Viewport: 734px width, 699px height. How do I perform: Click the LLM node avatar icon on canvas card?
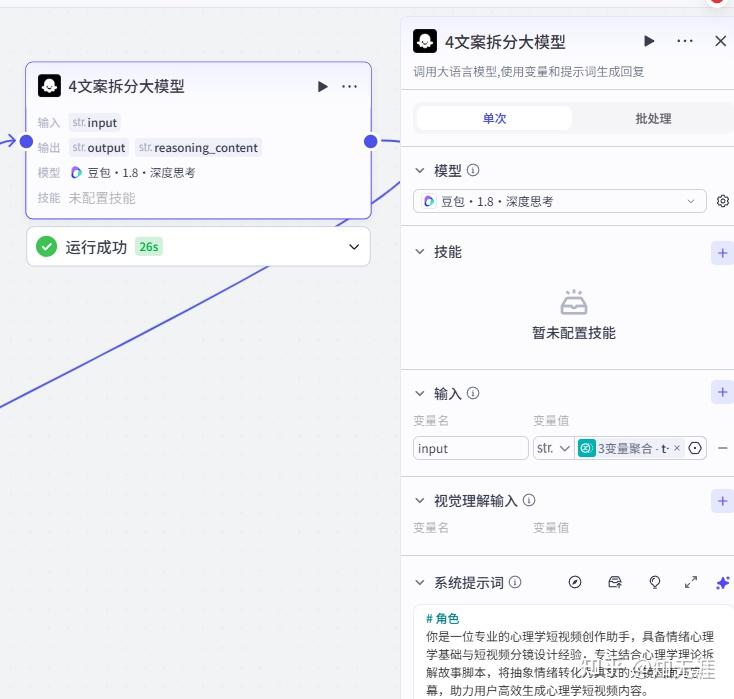tap(49, 86)
